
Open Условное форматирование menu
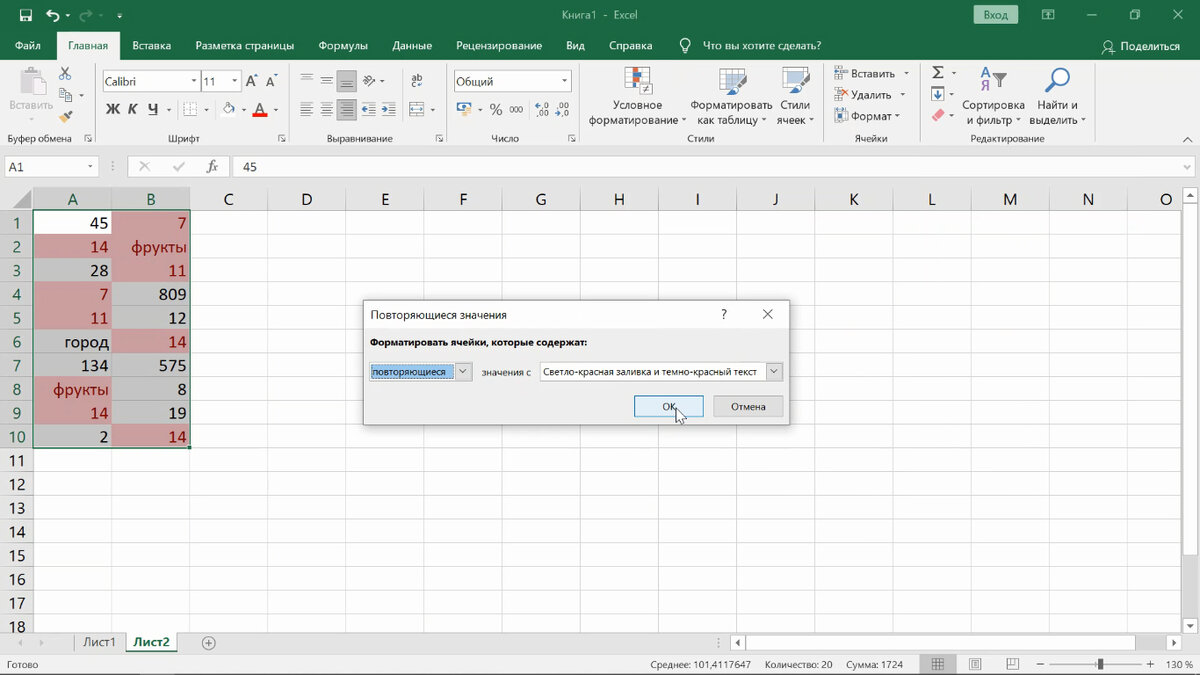click(x=637, y=97)
